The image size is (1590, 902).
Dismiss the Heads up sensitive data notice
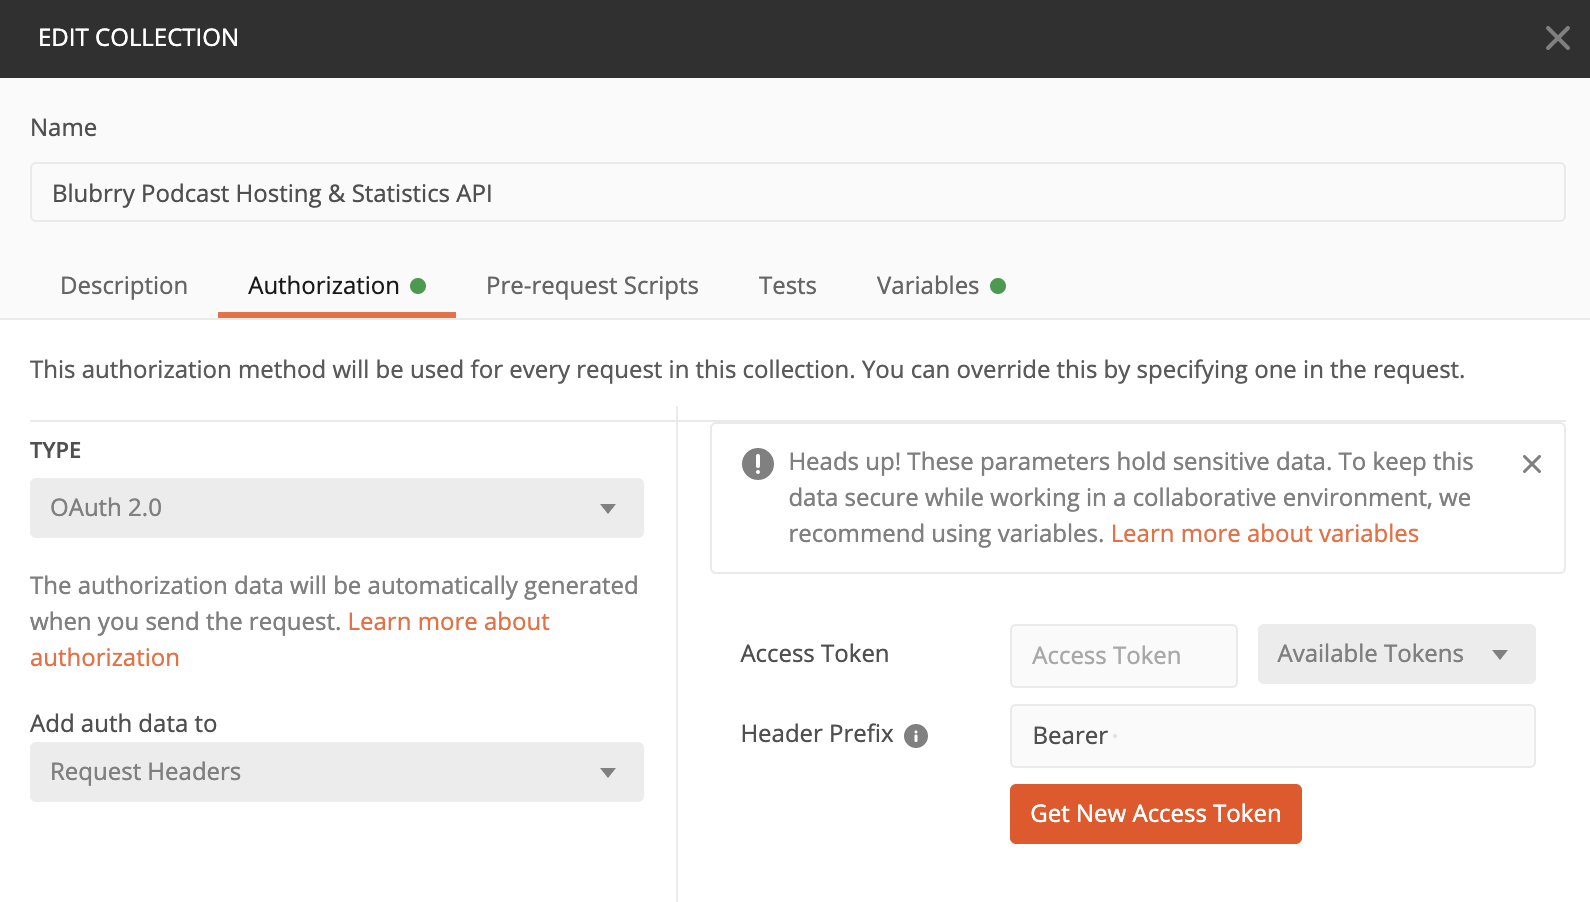[x=1531, y=464]
